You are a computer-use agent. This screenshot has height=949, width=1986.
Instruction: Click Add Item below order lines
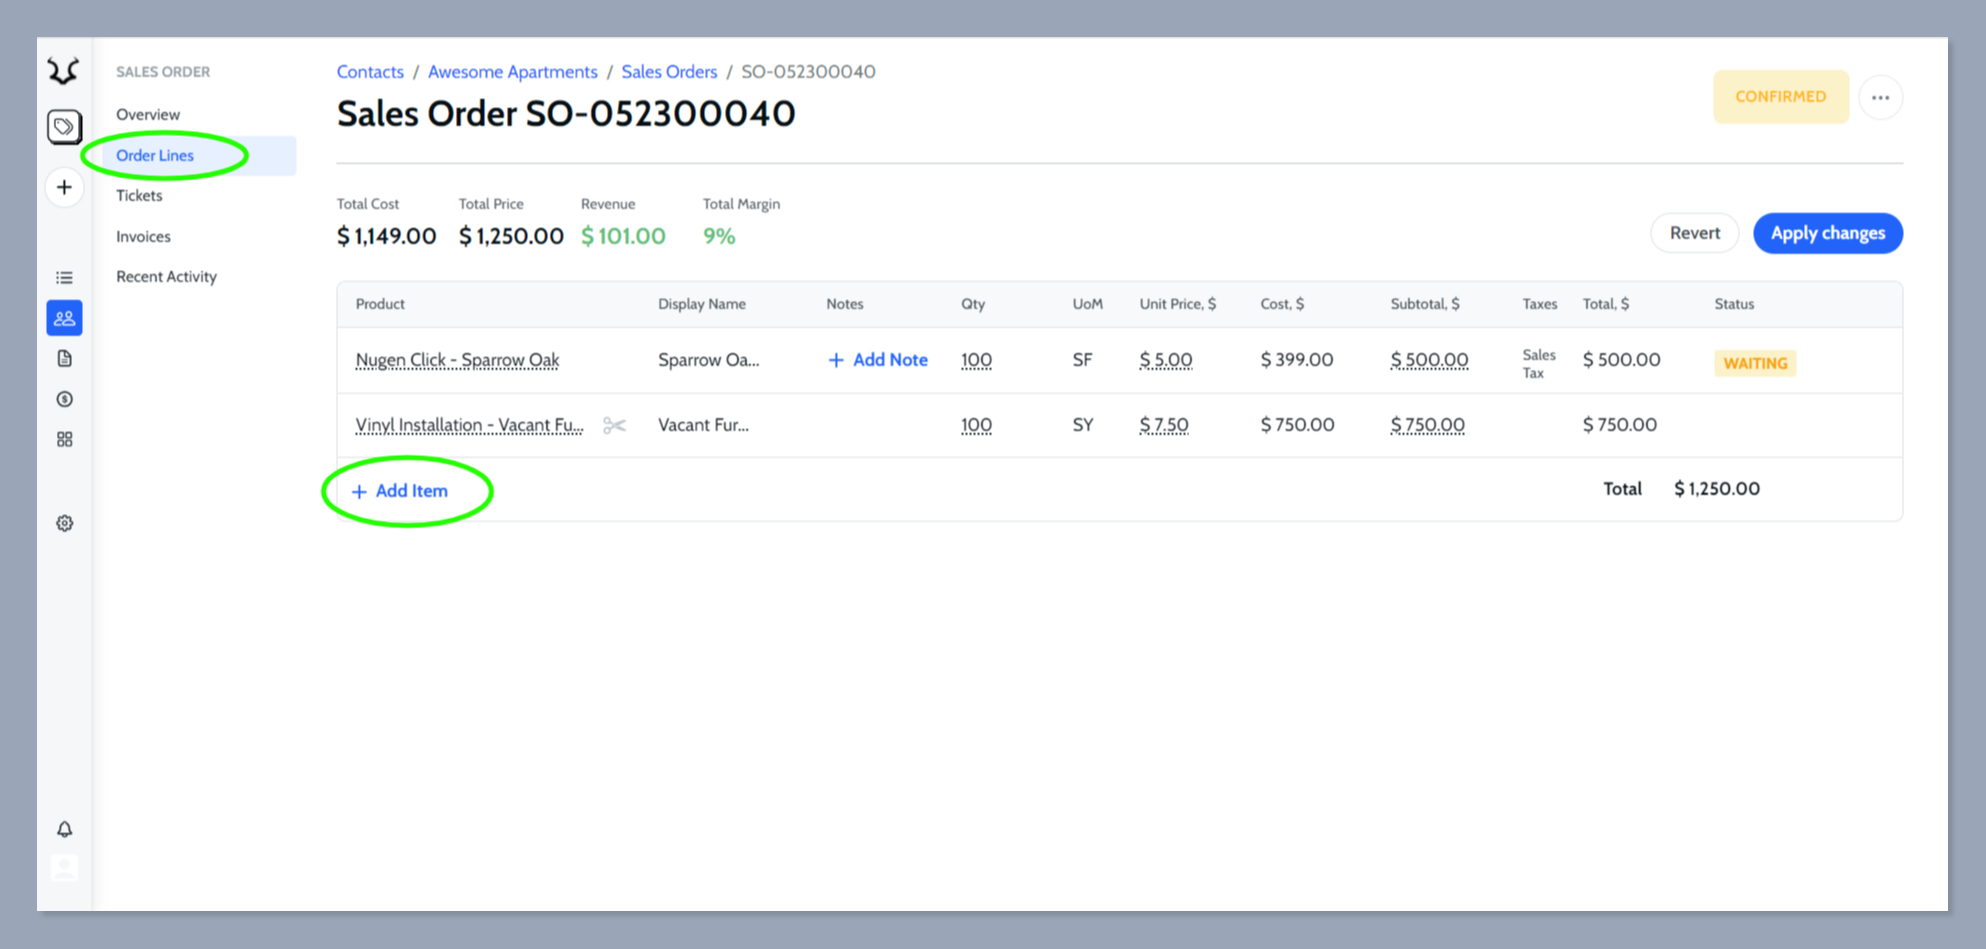coord(400,491)
